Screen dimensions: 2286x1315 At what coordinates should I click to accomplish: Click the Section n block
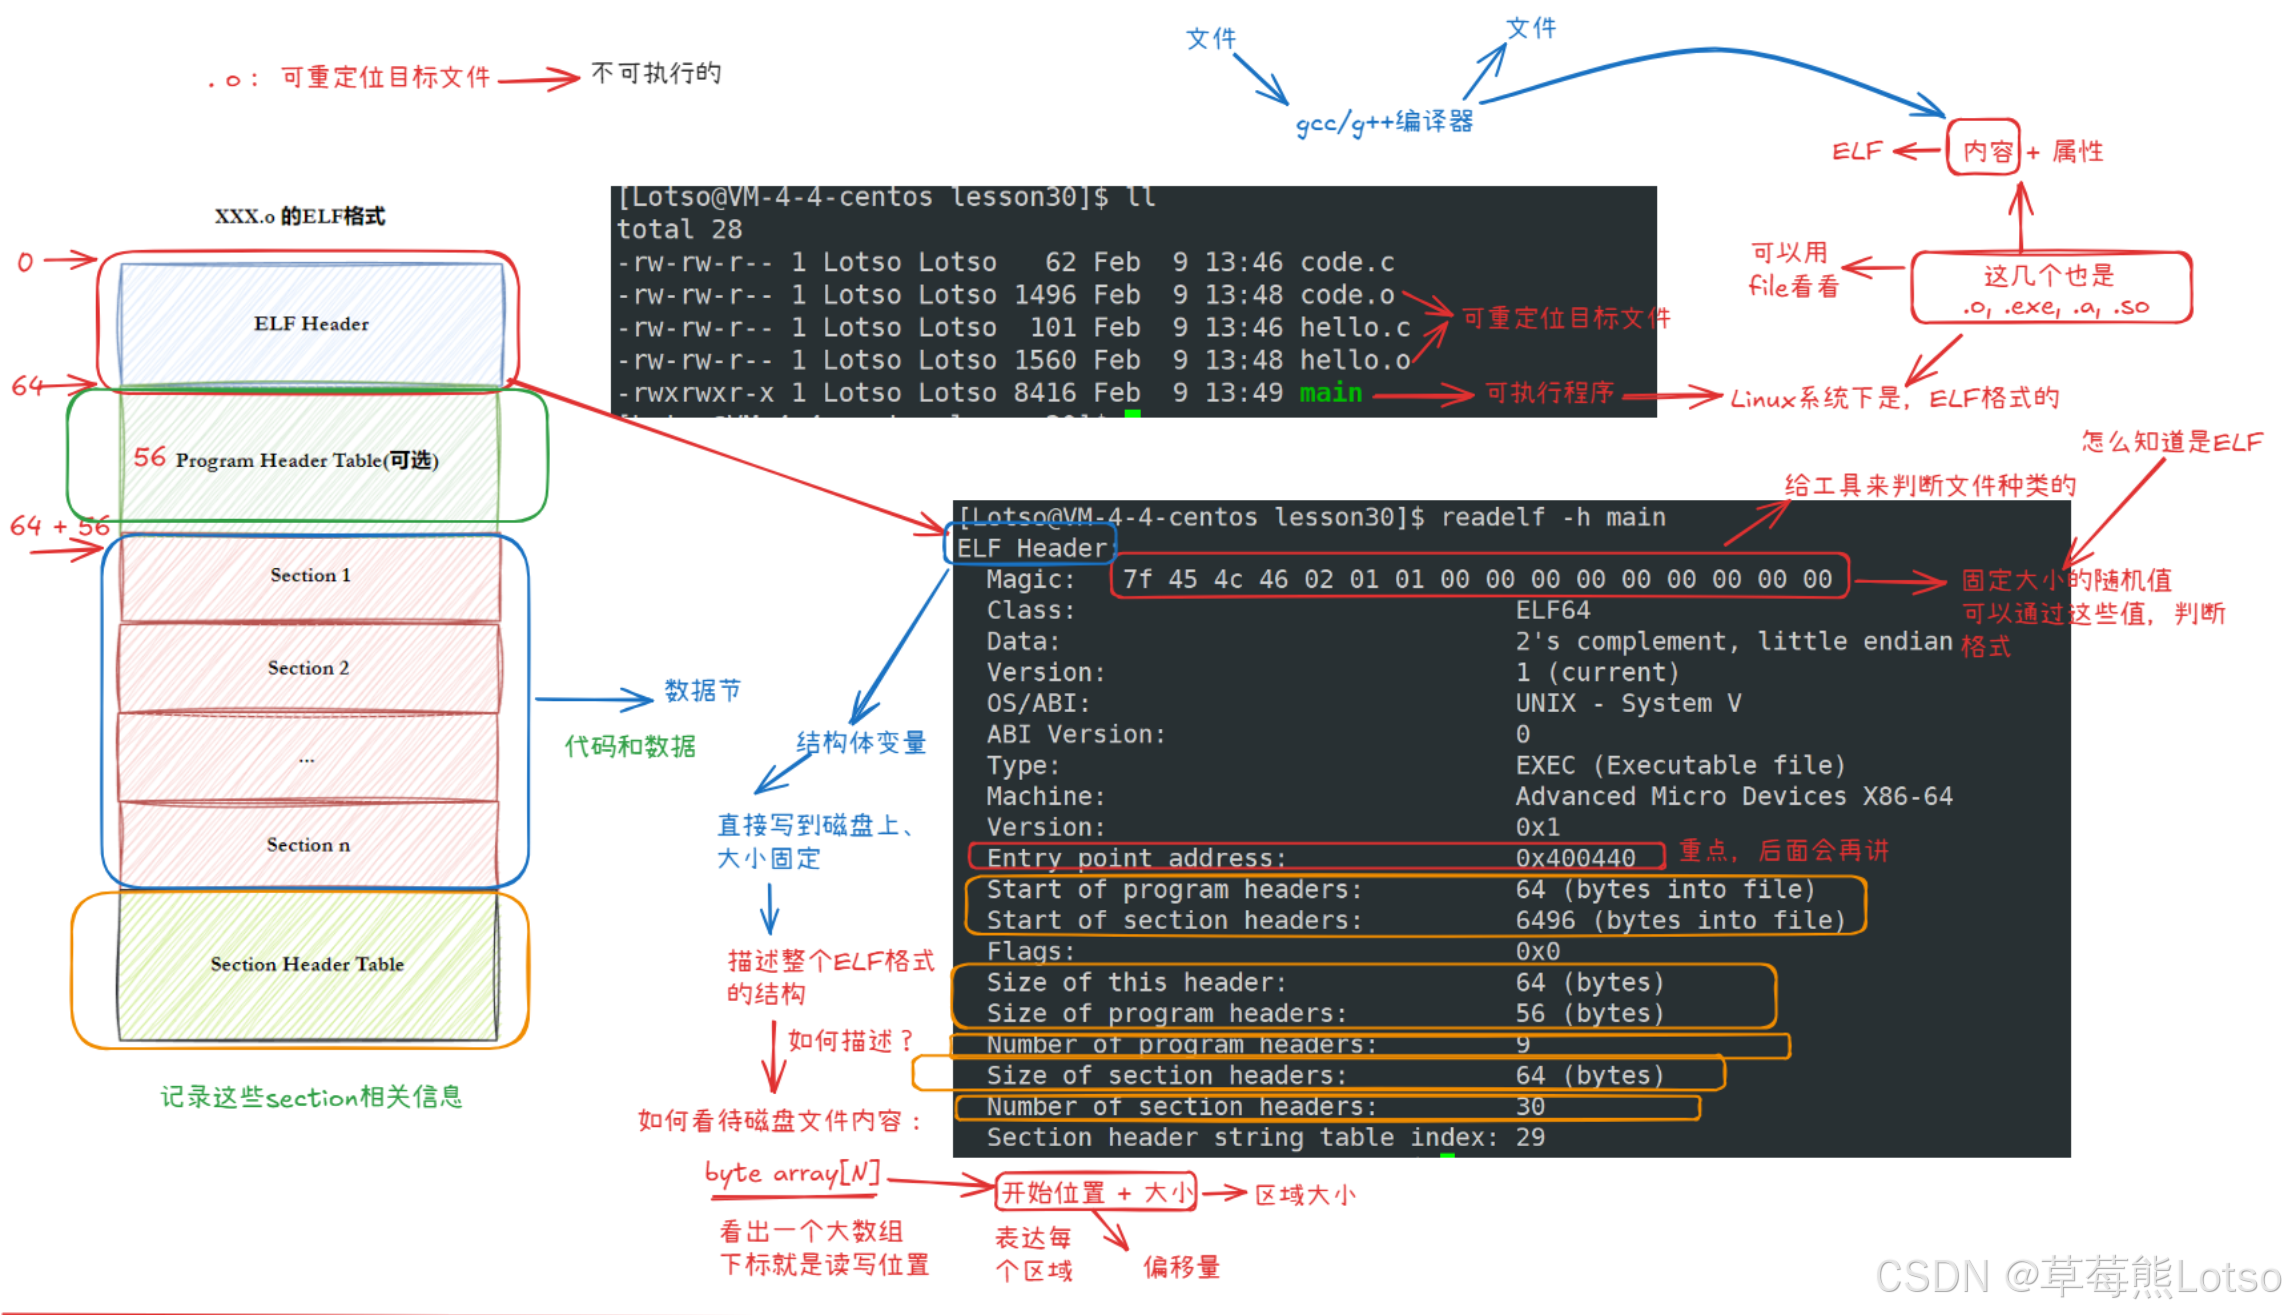coord(307,845)
